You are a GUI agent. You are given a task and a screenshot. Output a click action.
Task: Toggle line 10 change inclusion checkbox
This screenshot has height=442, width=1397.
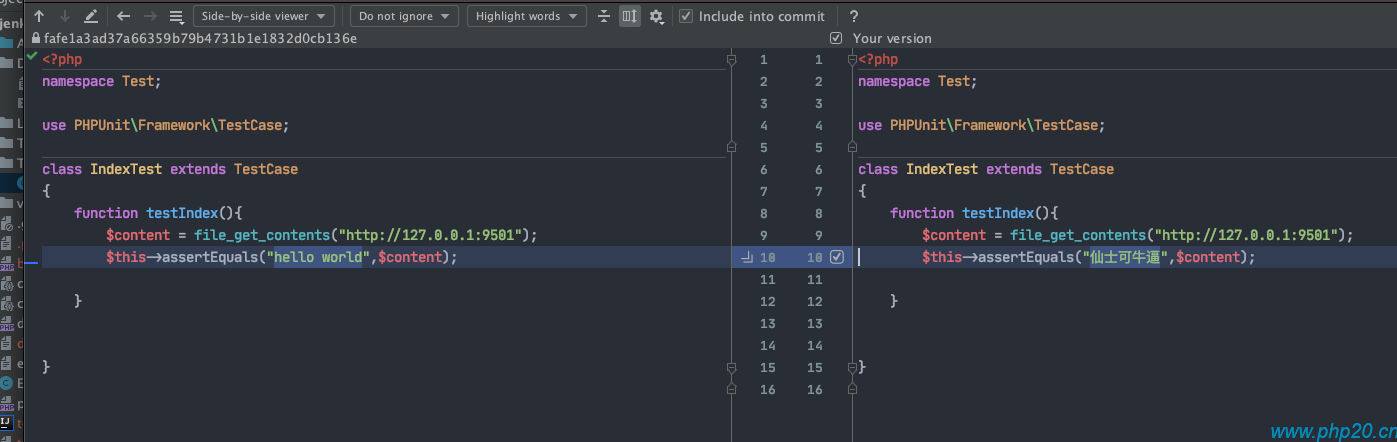tap(837, 257)
